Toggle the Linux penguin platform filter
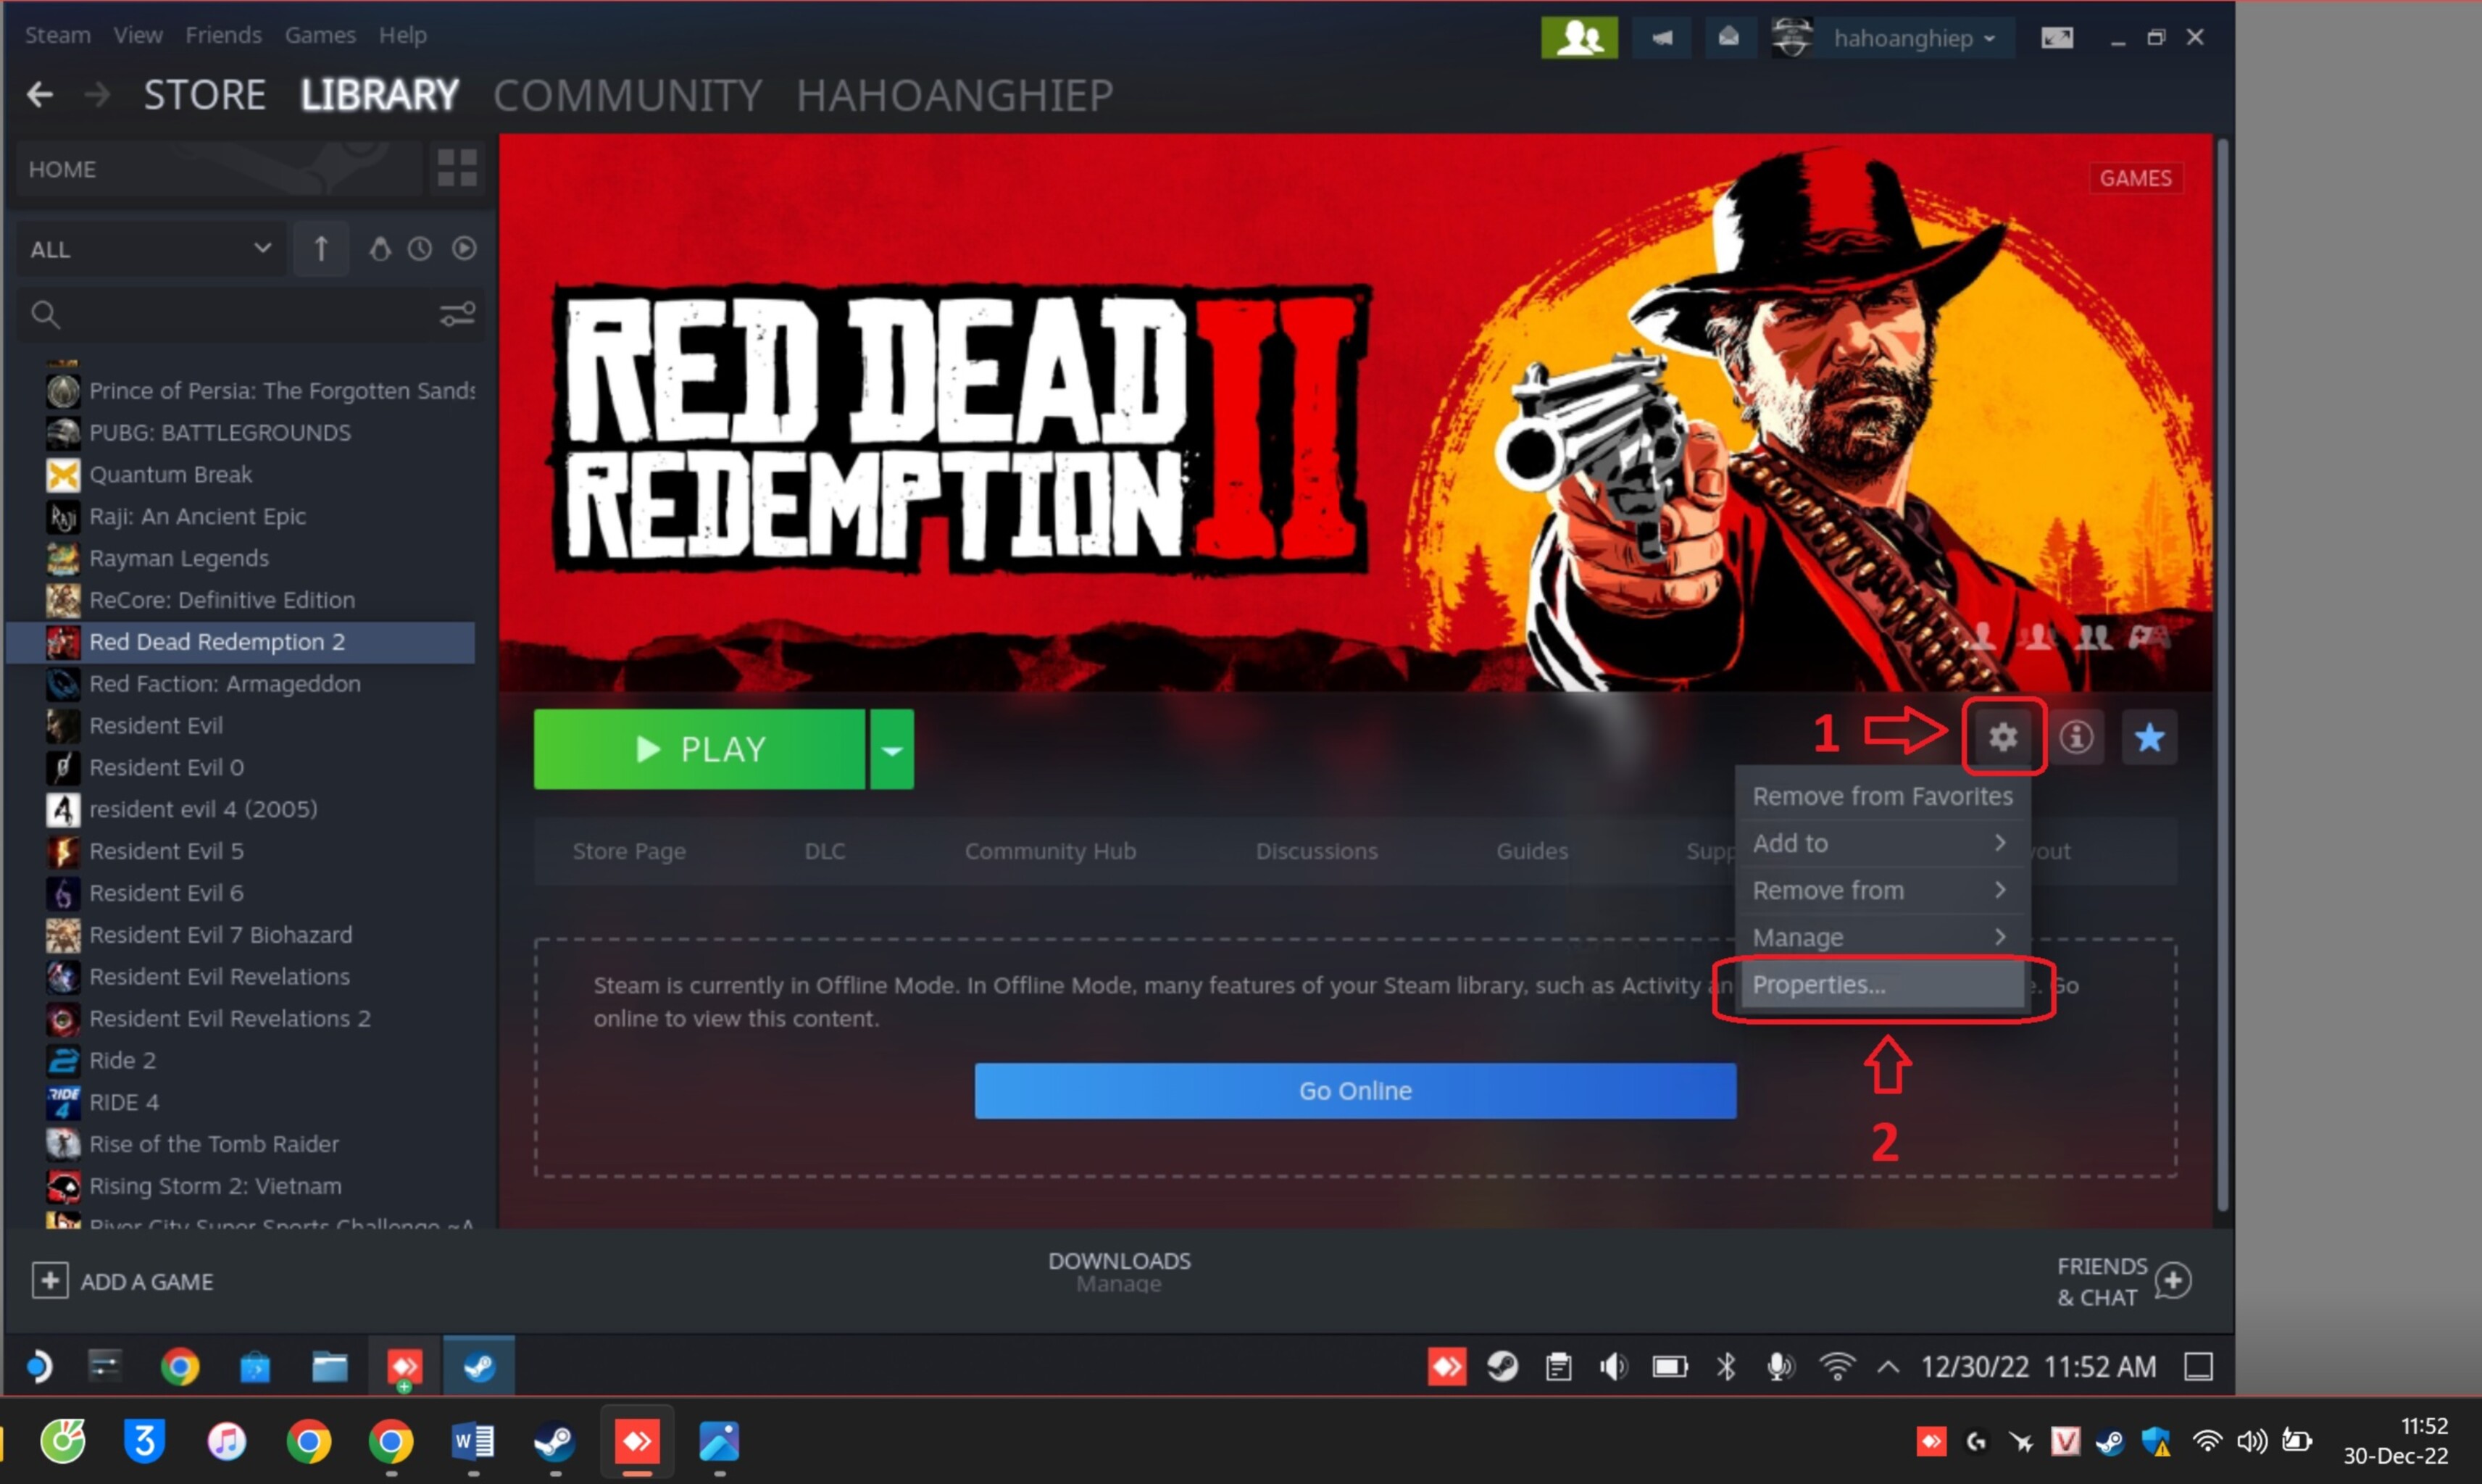Viewport: 2482px width, 1484px height. pyautogui.click(x=380, y=249)
